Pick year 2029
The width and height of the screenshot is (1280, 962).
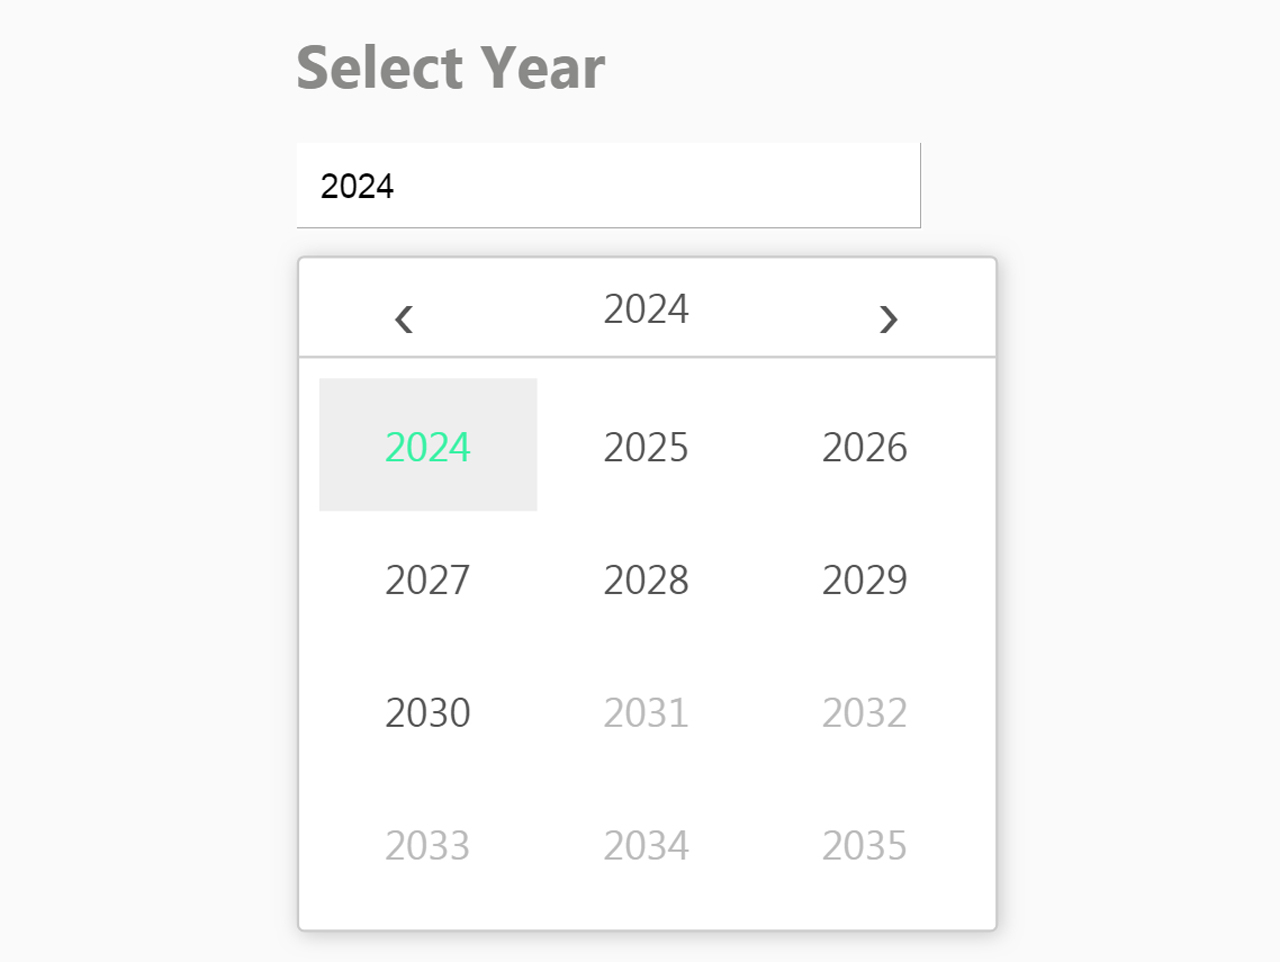coord(865,578)
